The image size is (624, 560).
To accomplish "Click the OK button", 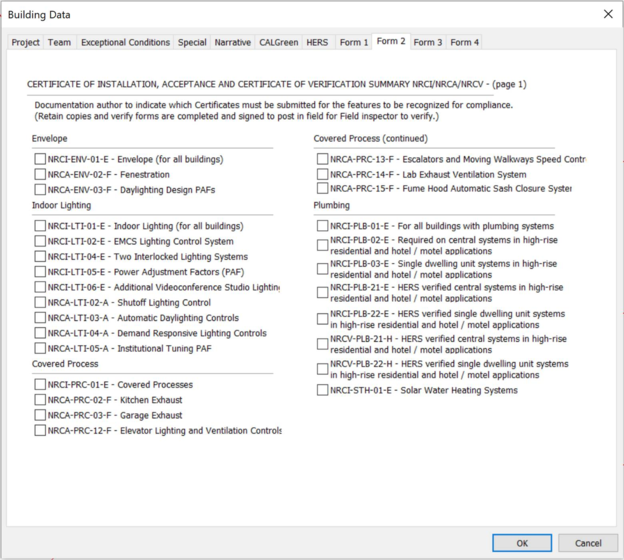I will 521,543.
